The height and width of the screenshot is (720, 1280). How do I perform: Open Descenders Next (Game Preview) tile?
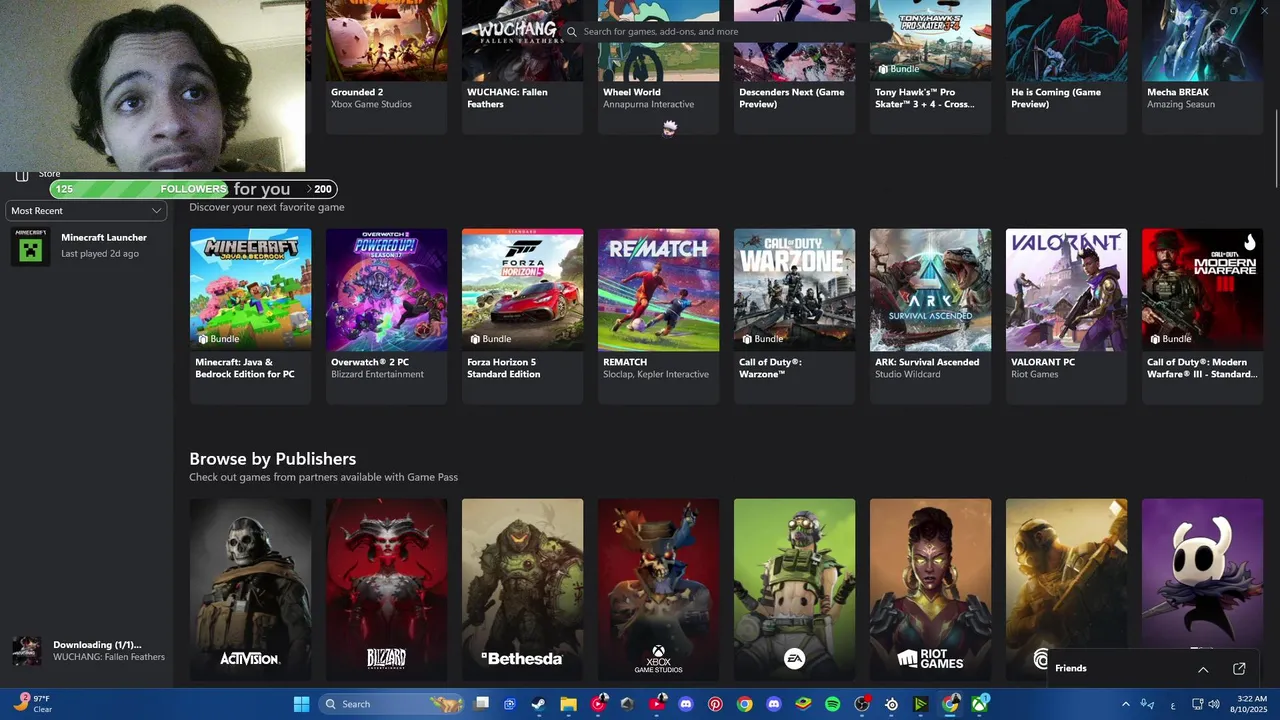click(x=794, y=66)
